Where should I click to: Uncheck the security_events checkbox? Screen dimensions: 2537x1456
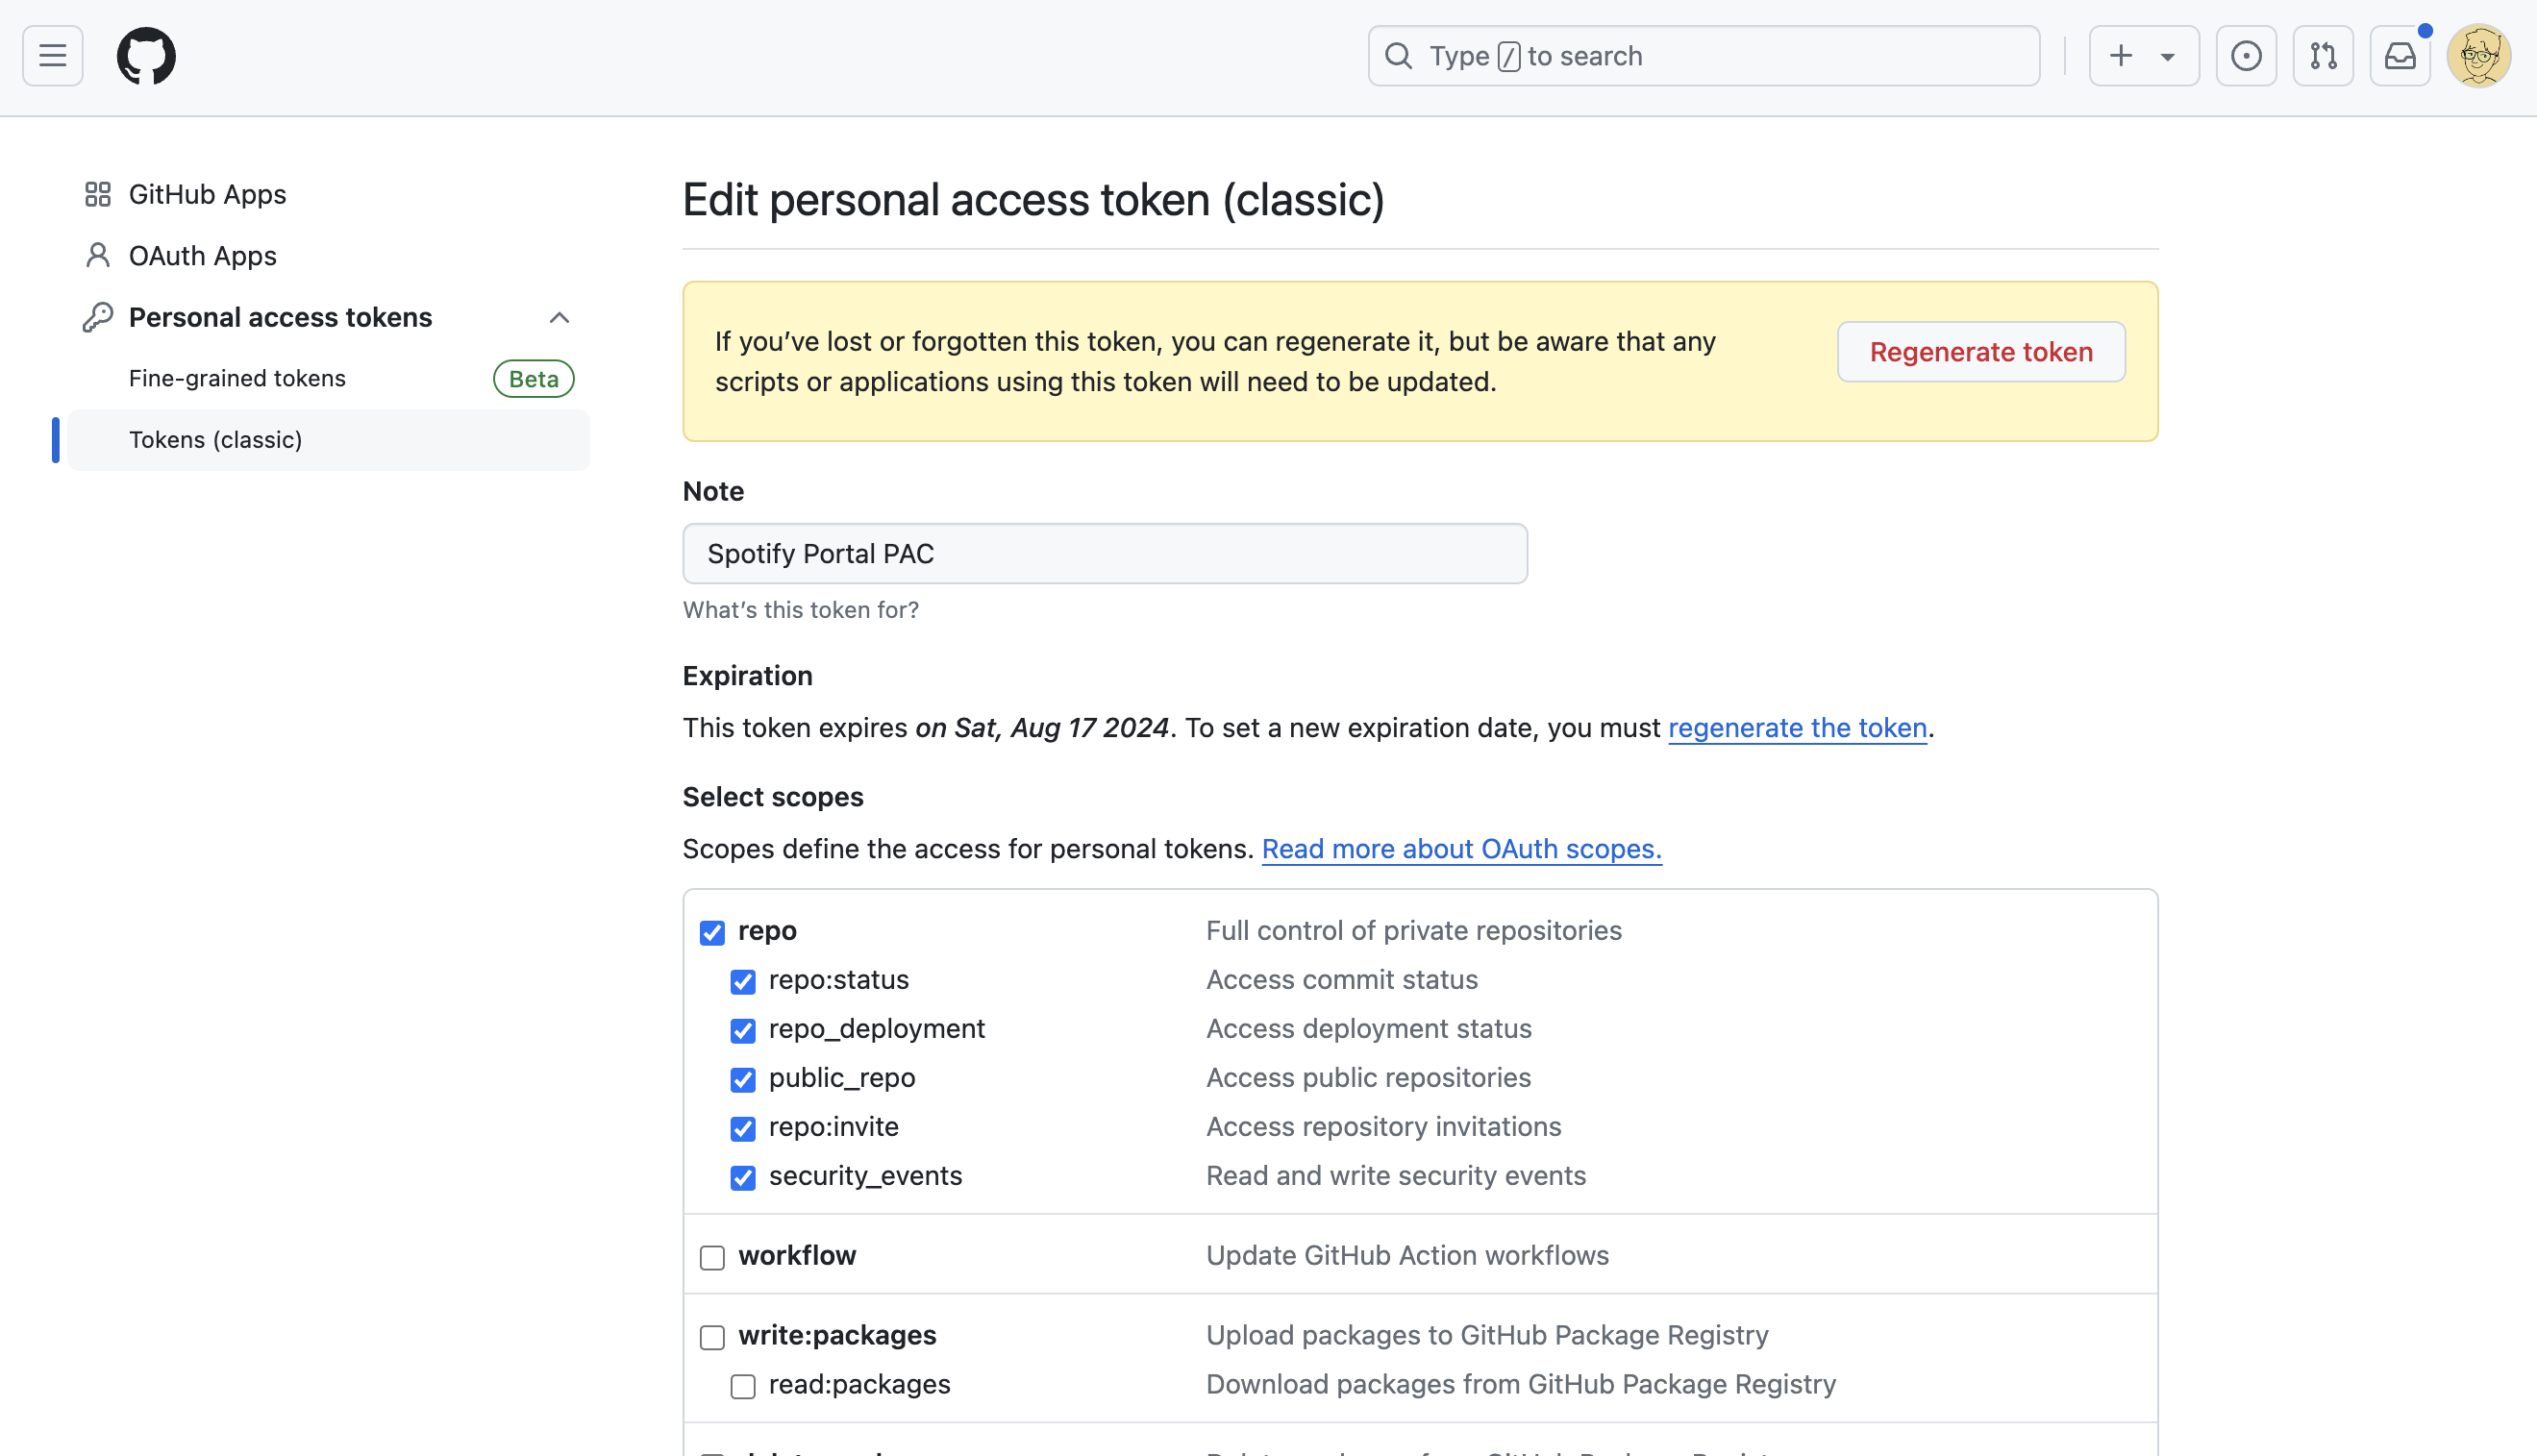[x=743, y=1177]
